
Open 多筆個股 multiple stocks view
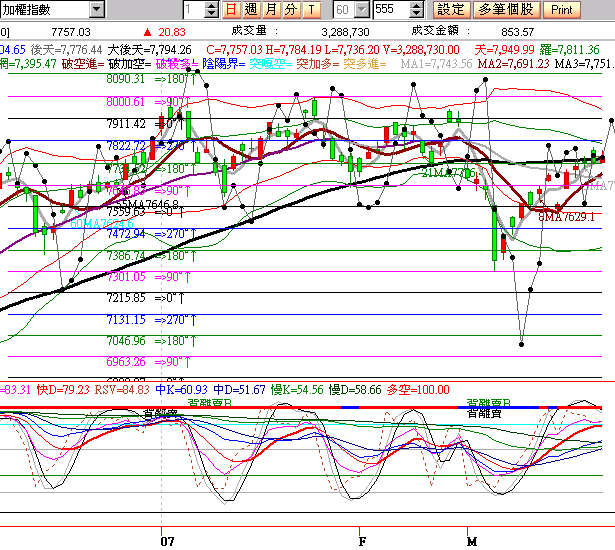(x=505, y=9)
